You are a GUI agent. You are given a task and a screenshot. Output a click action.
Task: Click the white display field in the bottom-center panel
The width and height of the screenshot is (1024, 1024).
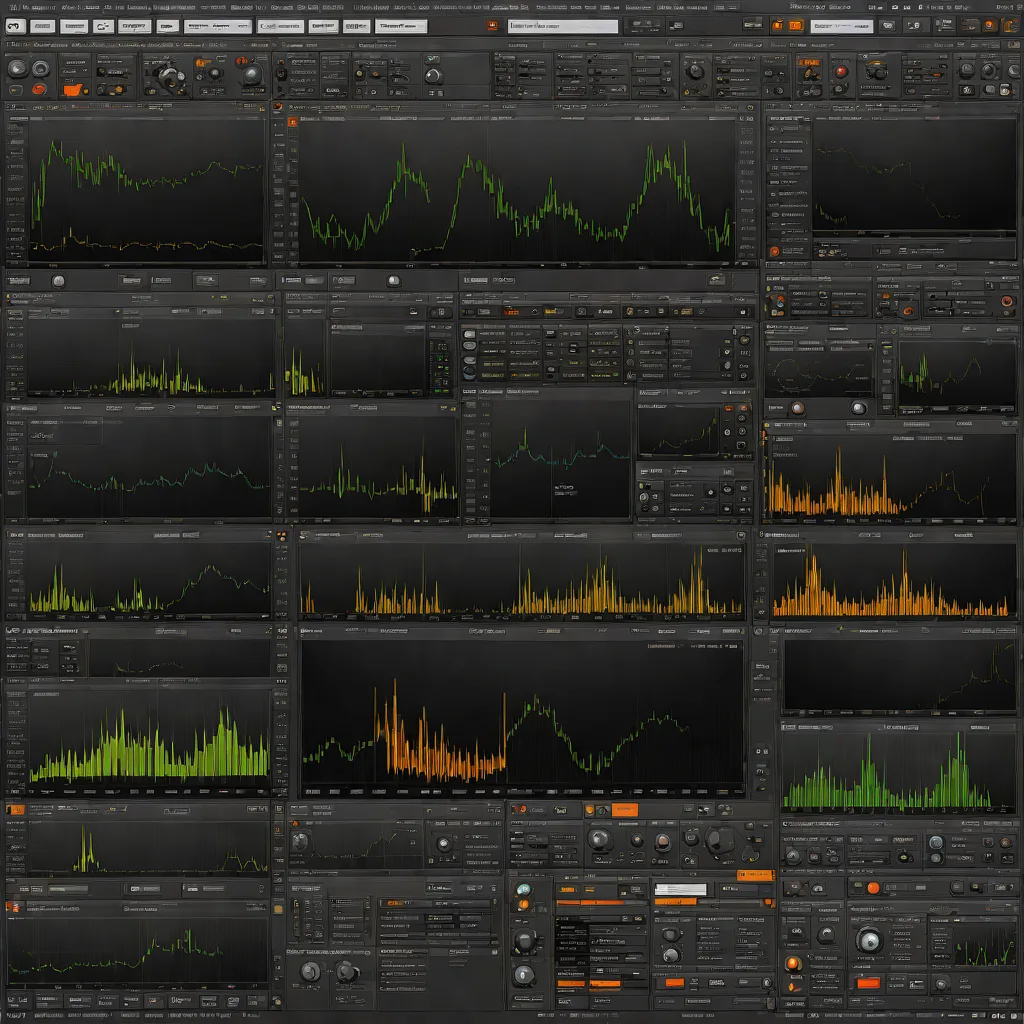[680, 889]
